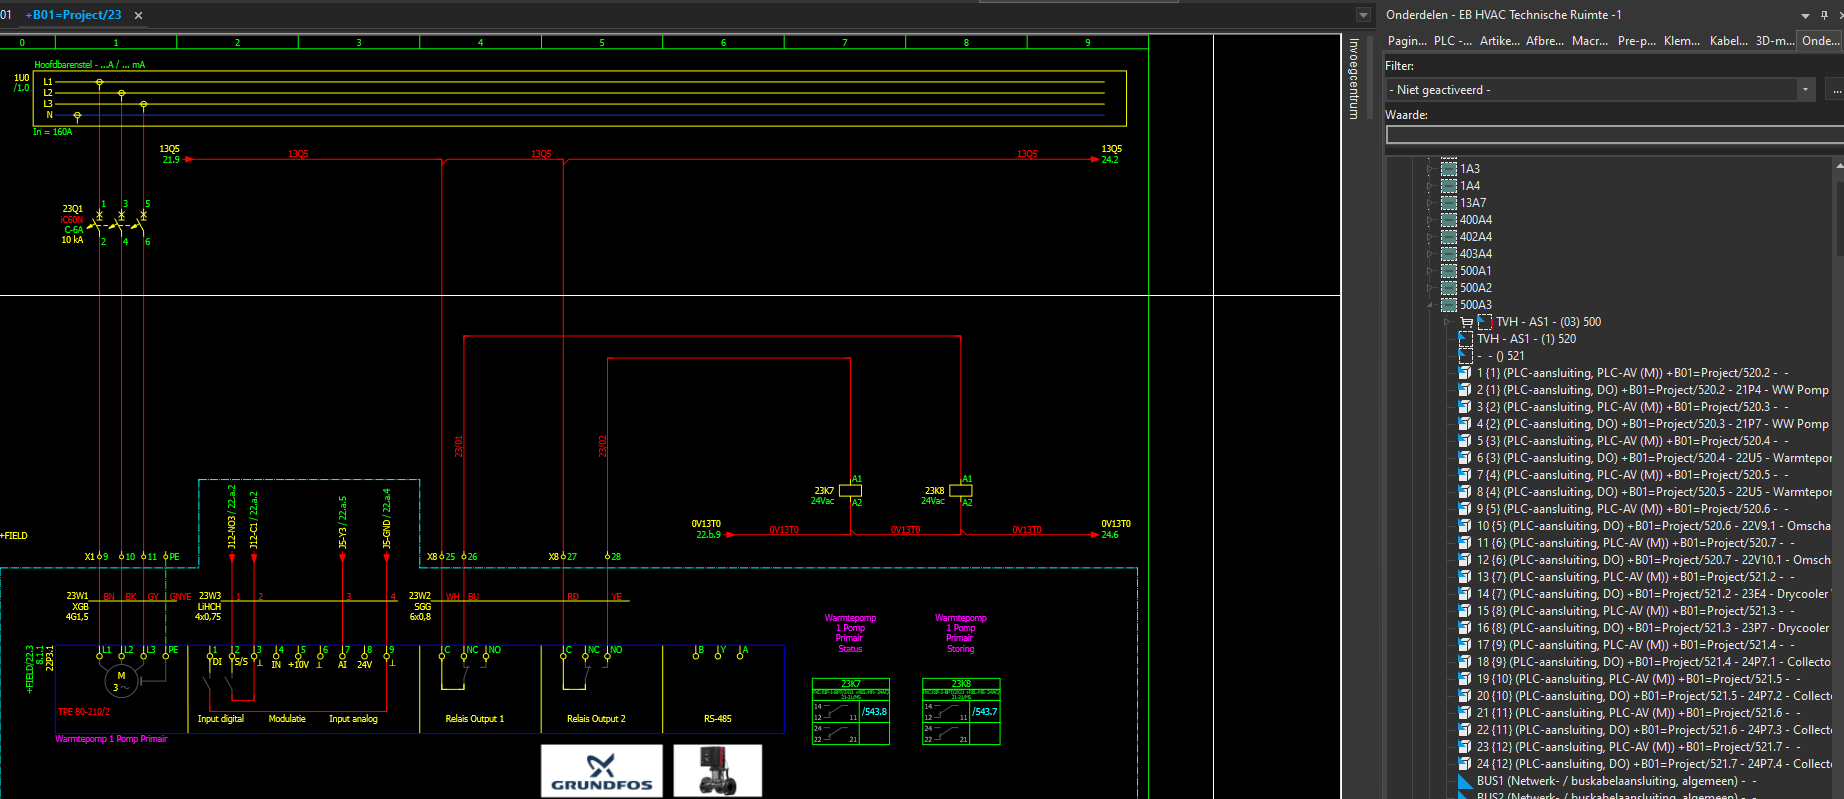The image size is (1844, 799).
Task: Click the 1A3 device icon
Action: pyautogui.click(x=1449, y=169)
